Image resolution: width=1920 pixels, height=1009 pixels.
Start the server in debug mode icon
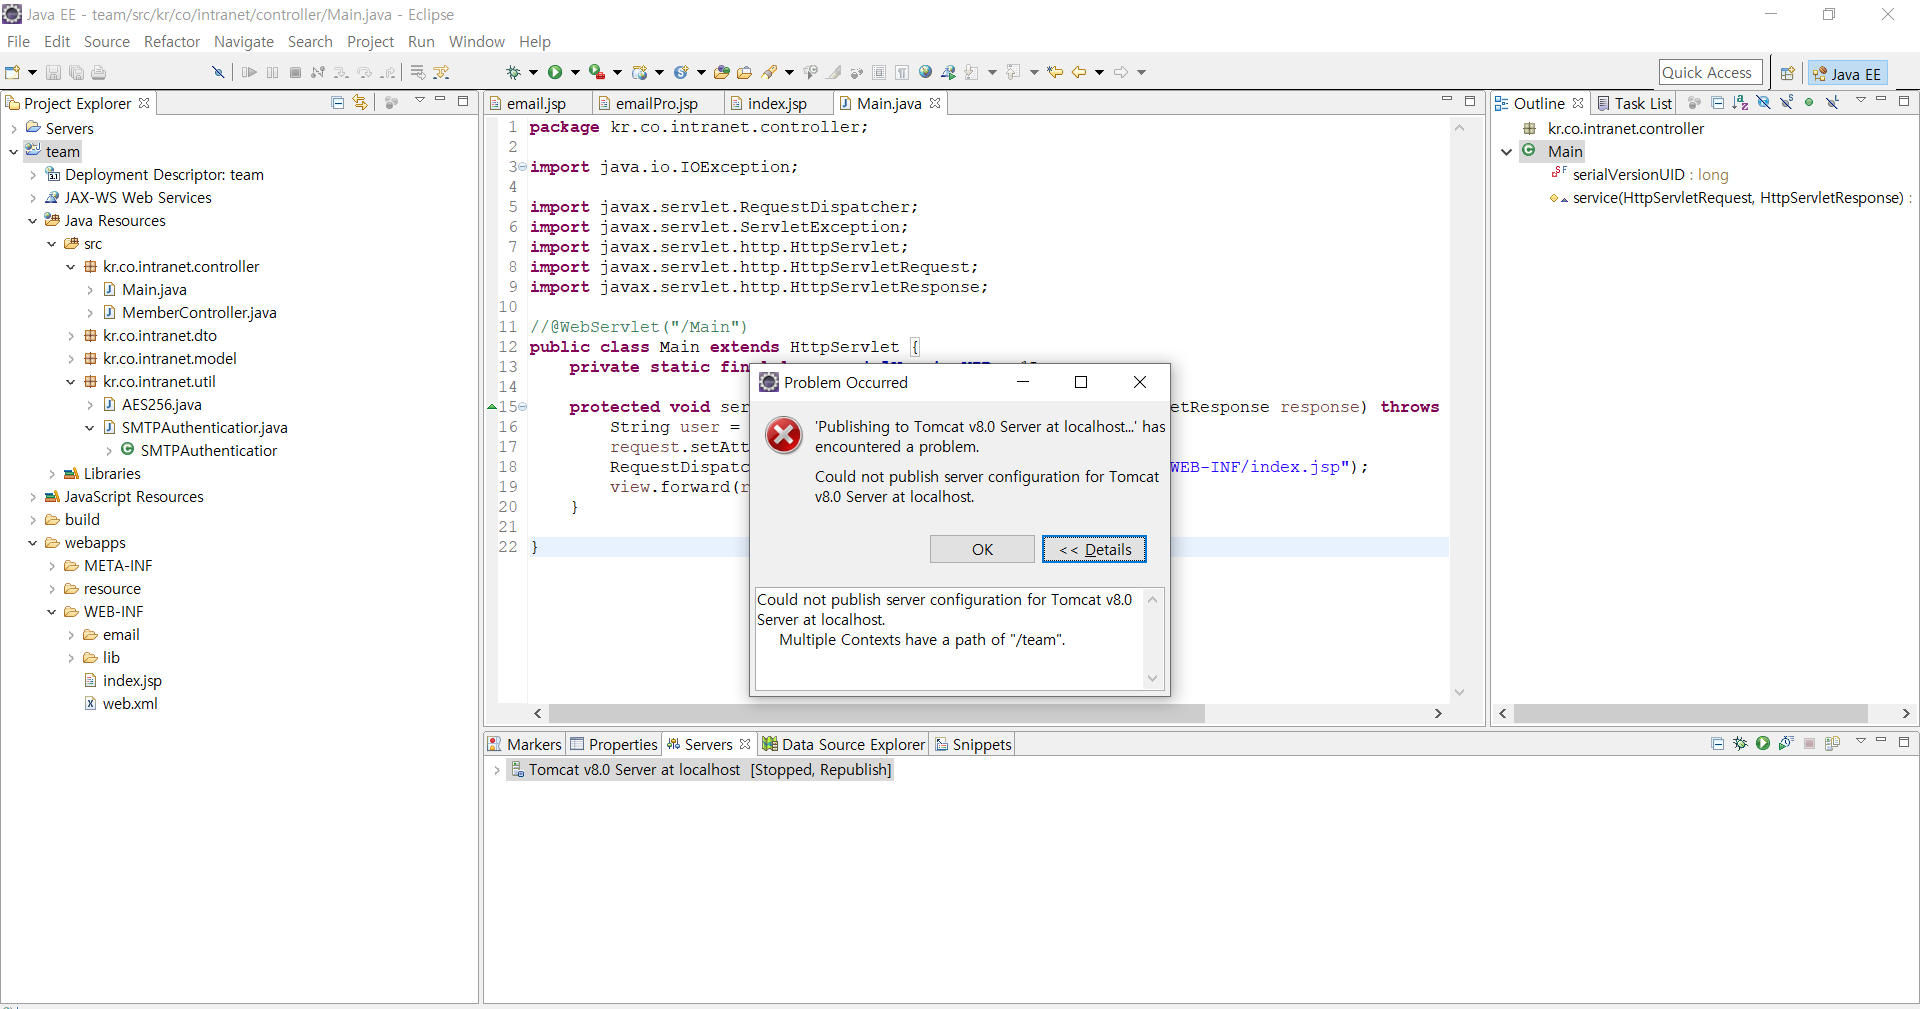click(x=1740, y=743)
